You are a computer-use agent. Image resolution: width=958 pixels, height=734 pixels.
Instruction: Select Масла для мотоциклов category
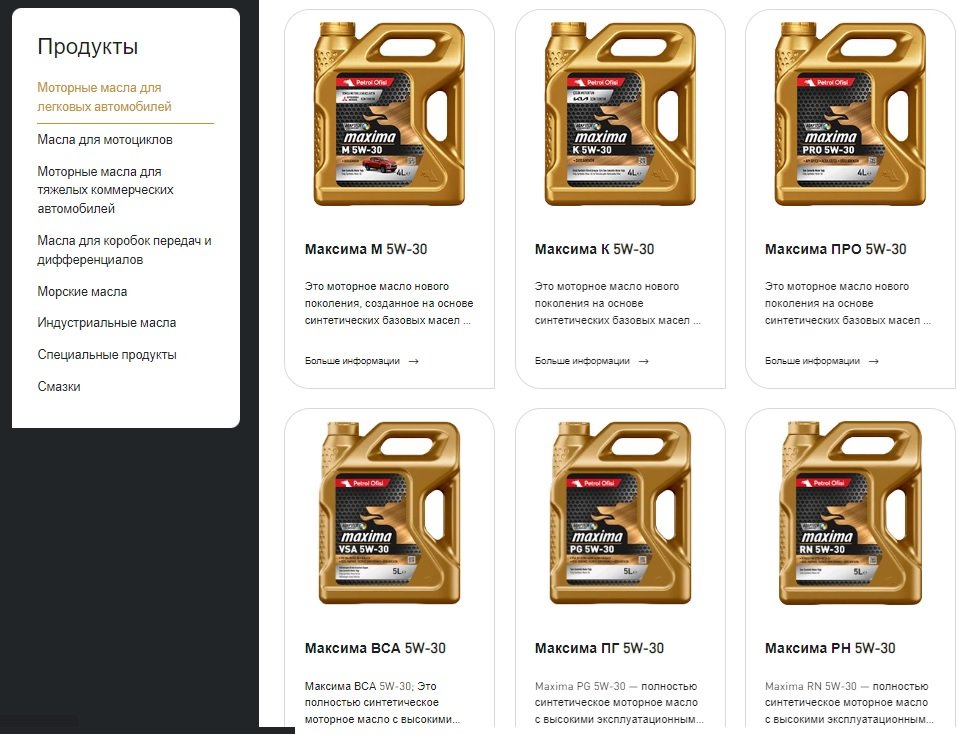click(105, 140)
